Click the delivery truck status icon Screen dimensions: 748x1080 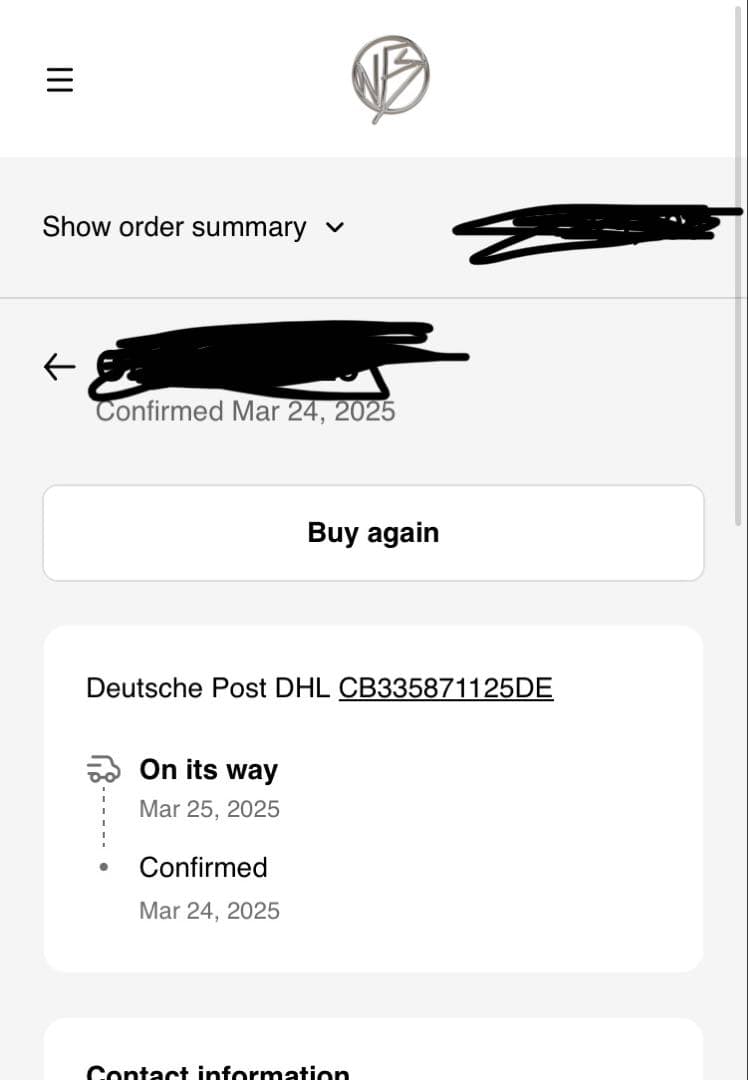click(x=103, y=769)
